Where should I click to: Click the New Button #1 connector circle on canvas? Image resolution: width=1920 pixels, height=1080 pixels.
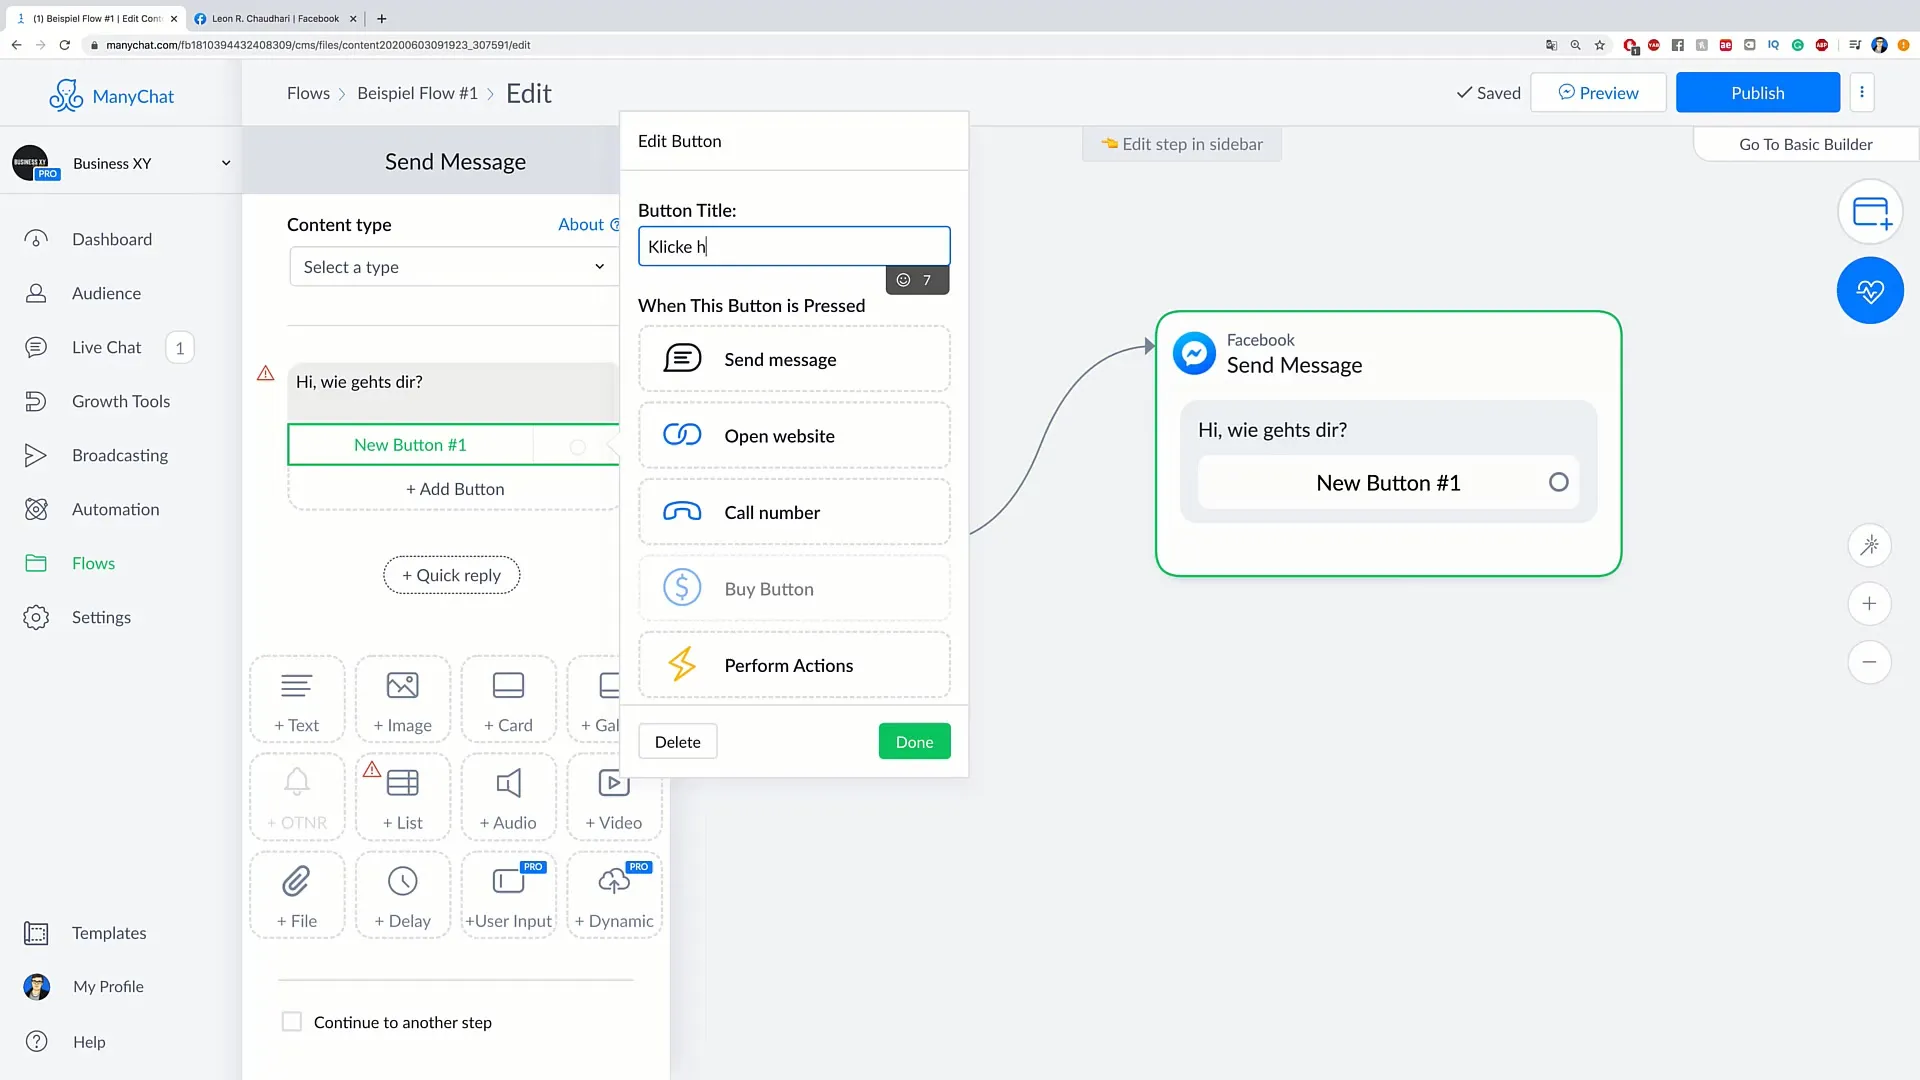[1558, 483]
